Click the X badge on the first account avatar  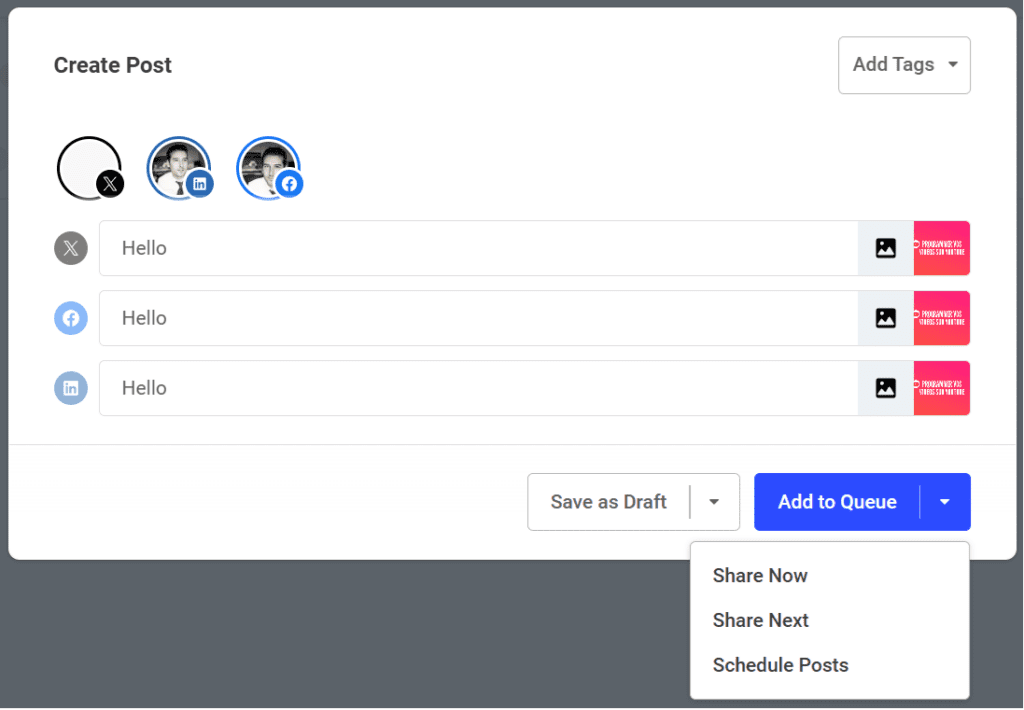110,183
